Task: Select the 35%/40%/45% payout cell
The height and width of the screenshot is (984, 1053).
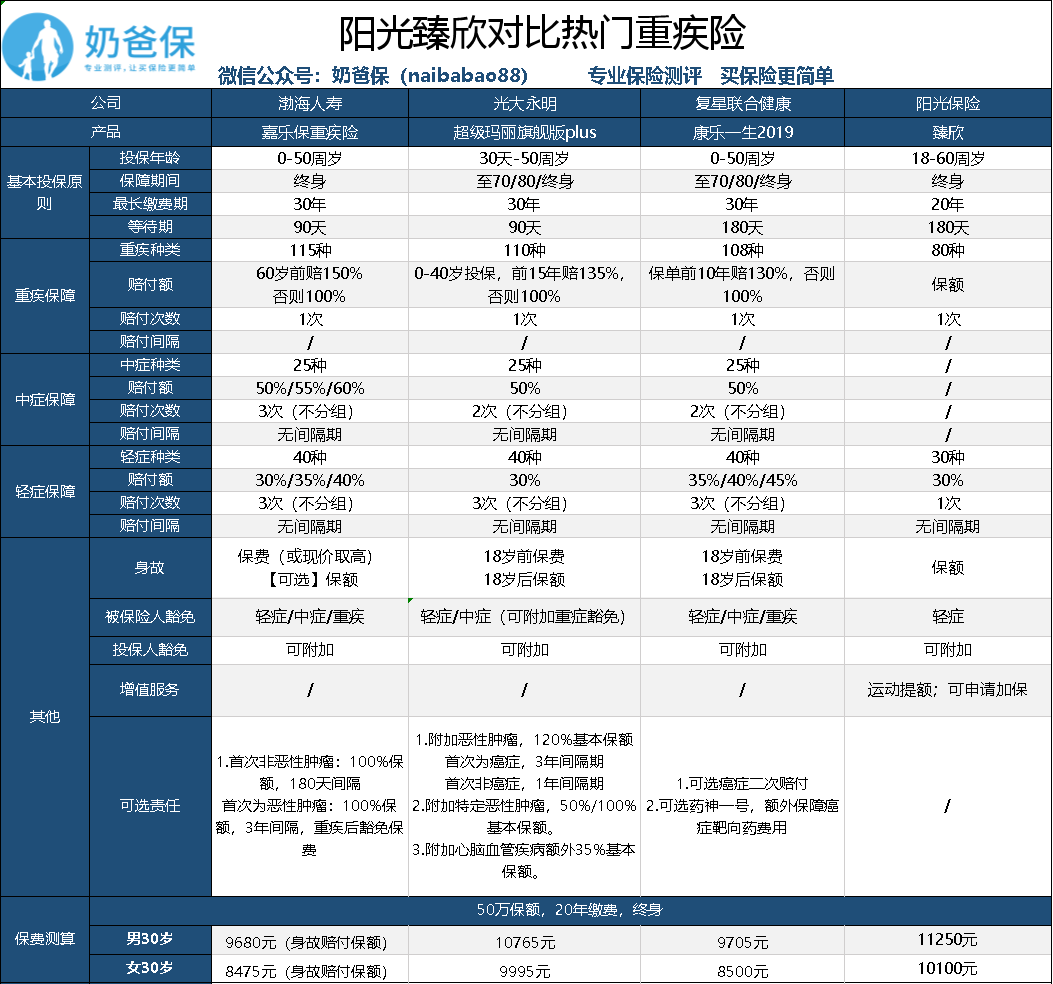Action: pyautogui.click(x=743, y=480)
